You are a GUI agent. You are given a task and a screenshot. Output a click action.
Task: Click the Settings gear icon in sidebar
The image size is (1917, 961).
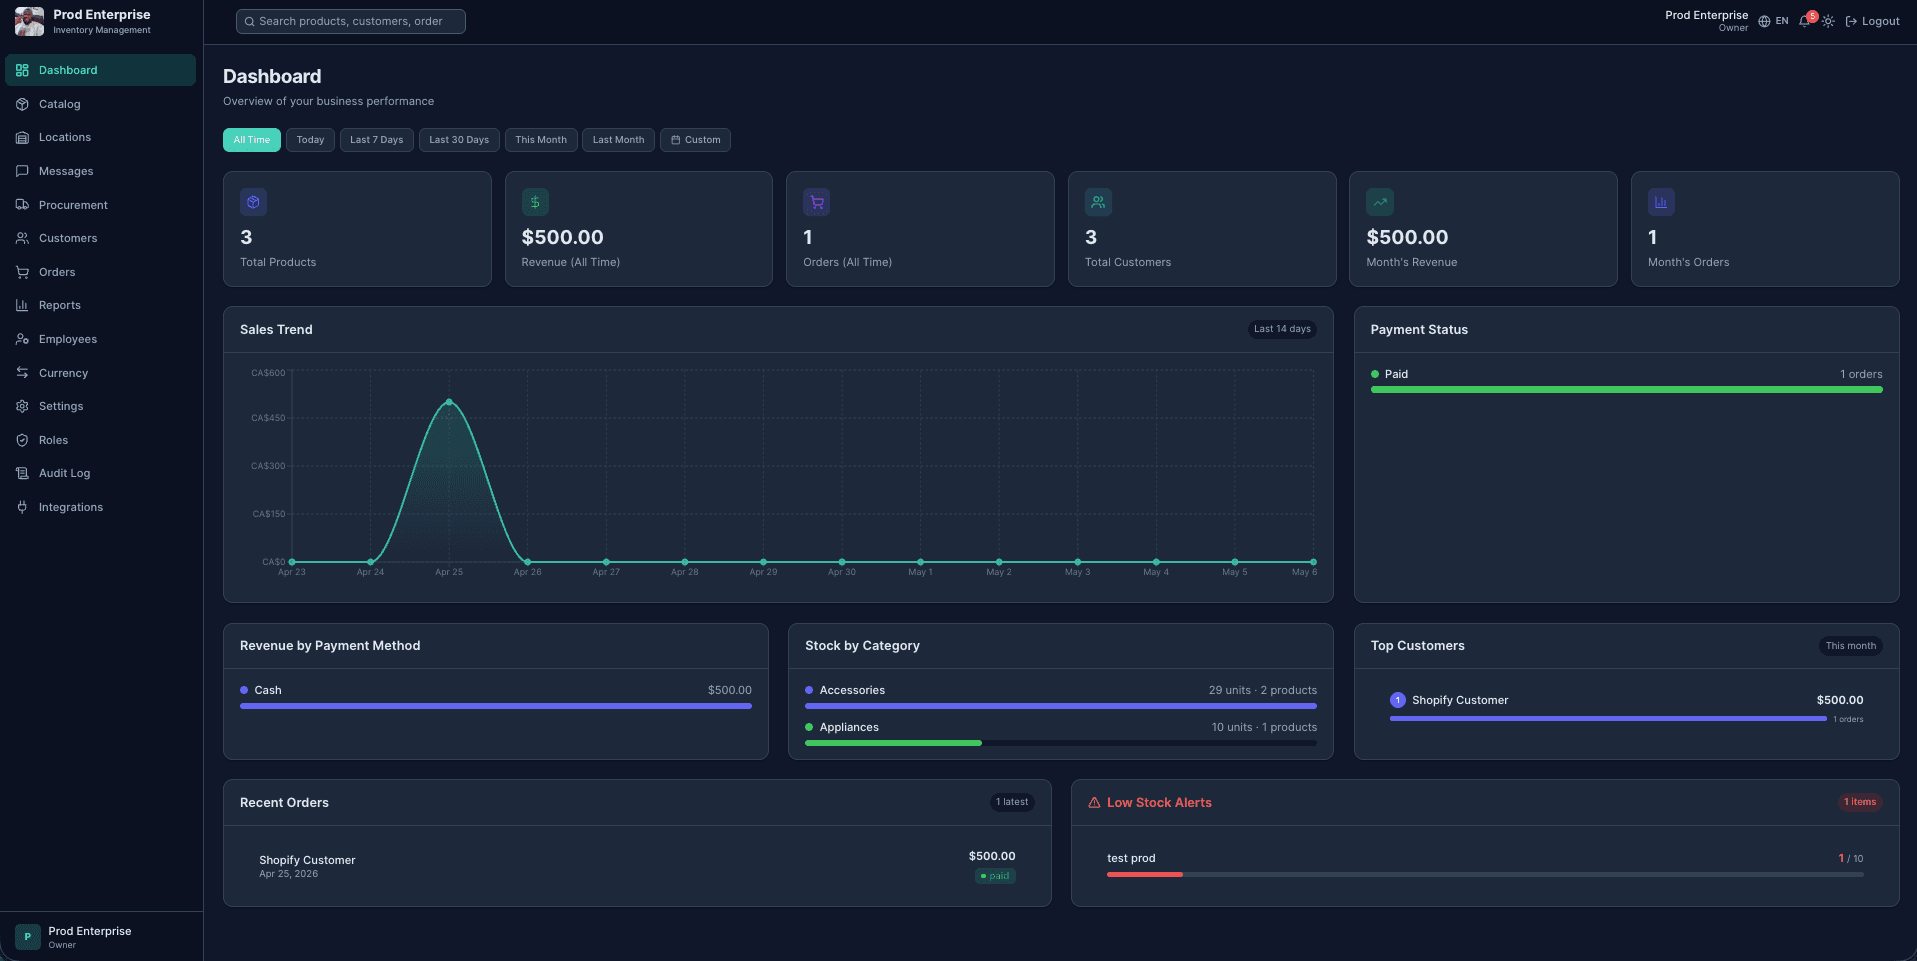(x=22, y=406)
